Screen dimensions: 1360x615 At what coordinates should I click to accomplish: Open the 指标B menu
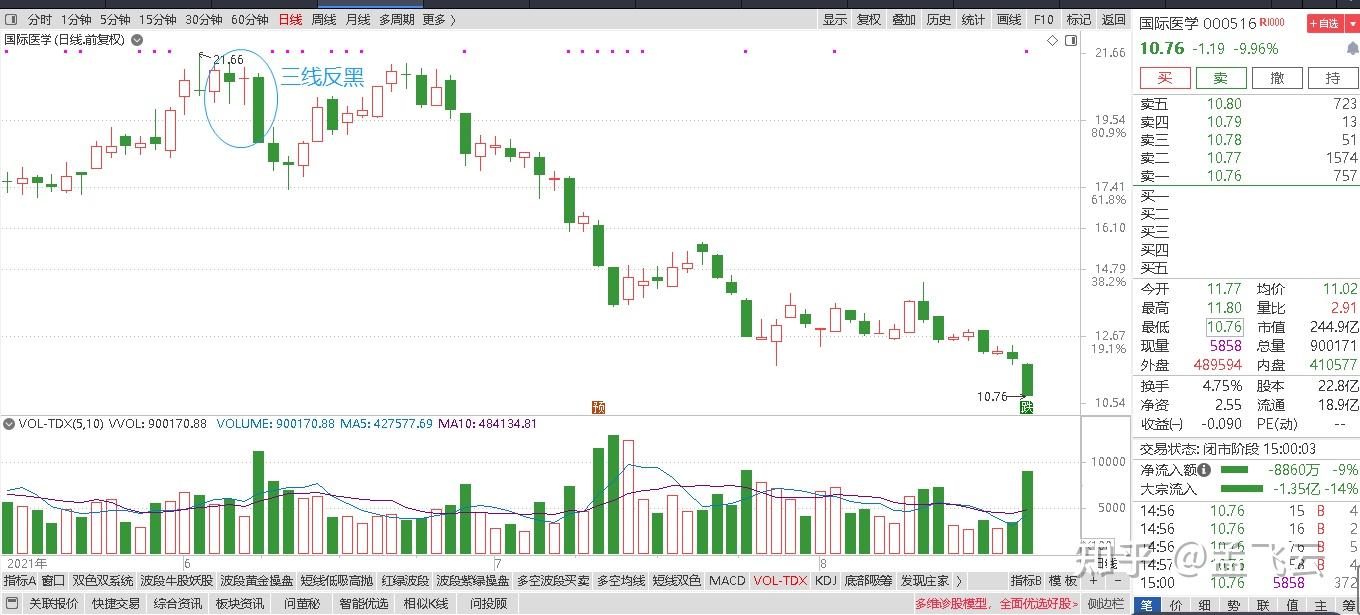pos(1026,580)
